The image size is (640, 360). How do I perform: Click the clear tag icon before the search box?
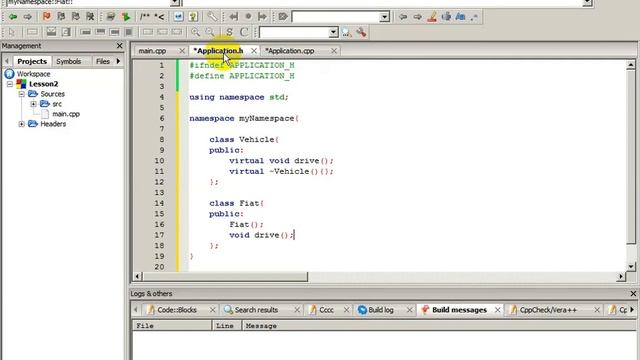click(x=283, y=17)
